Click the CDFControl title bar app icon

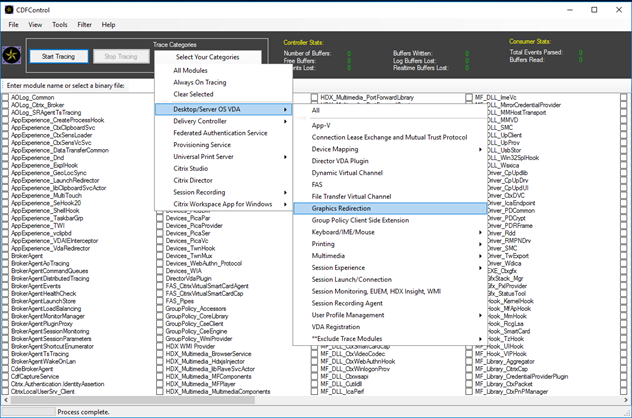(9, 8)
